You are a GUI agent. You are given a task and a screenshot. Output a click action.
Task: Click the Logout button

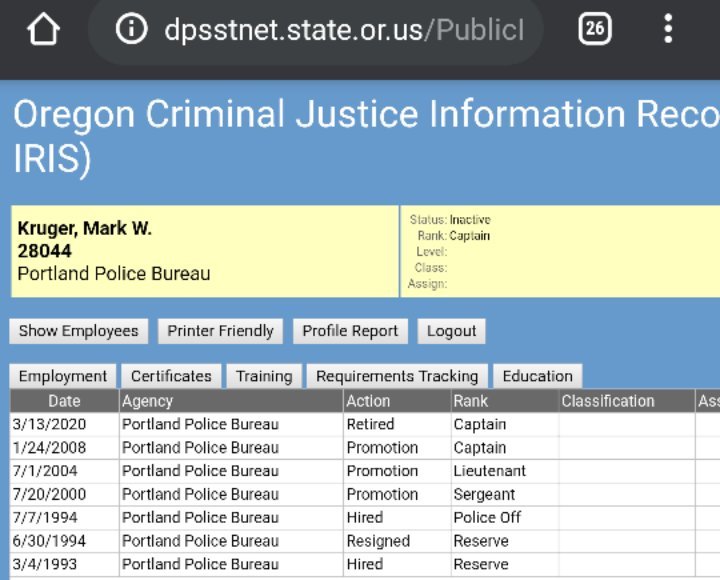(x=451, y=331)
